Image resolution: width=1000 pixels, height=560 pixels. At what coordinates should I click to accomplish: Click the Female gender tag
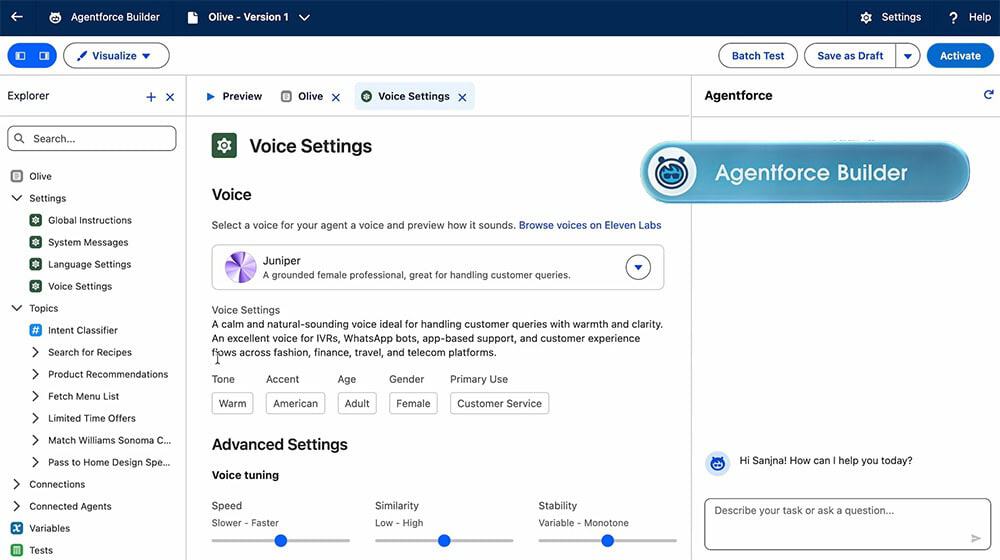413,403
